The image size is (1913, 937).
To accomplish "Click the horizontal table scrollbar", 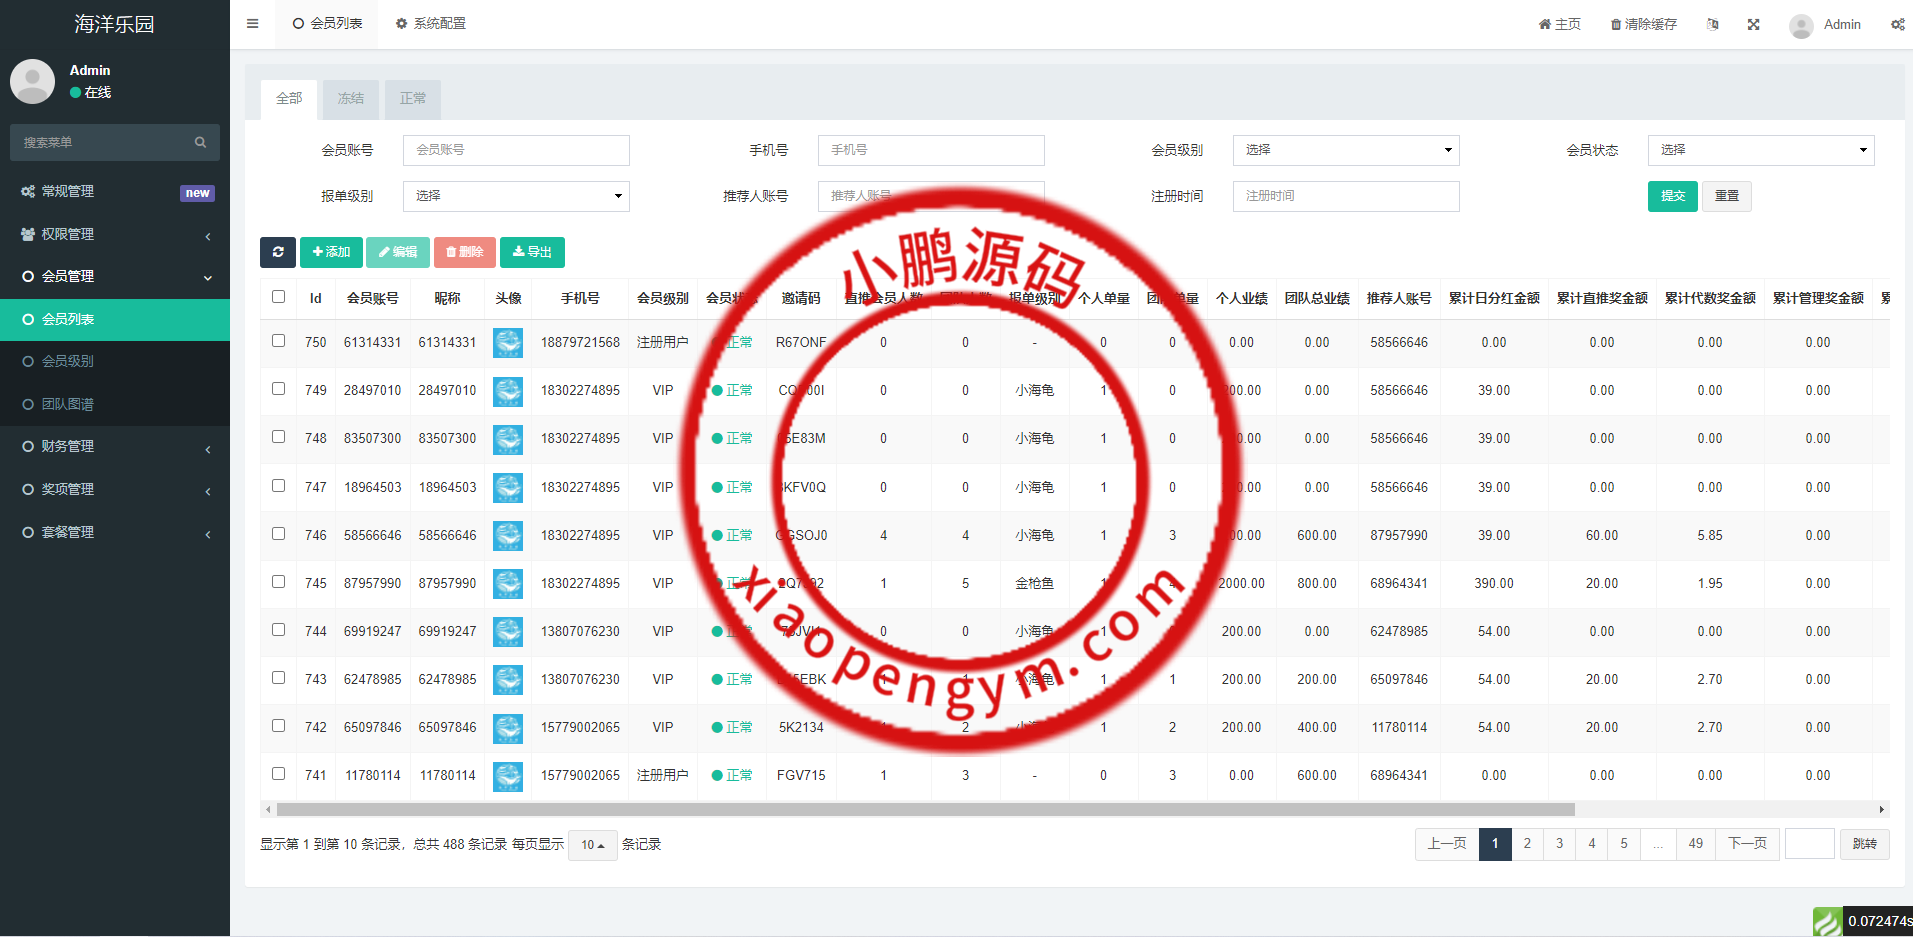I will 925,810.
